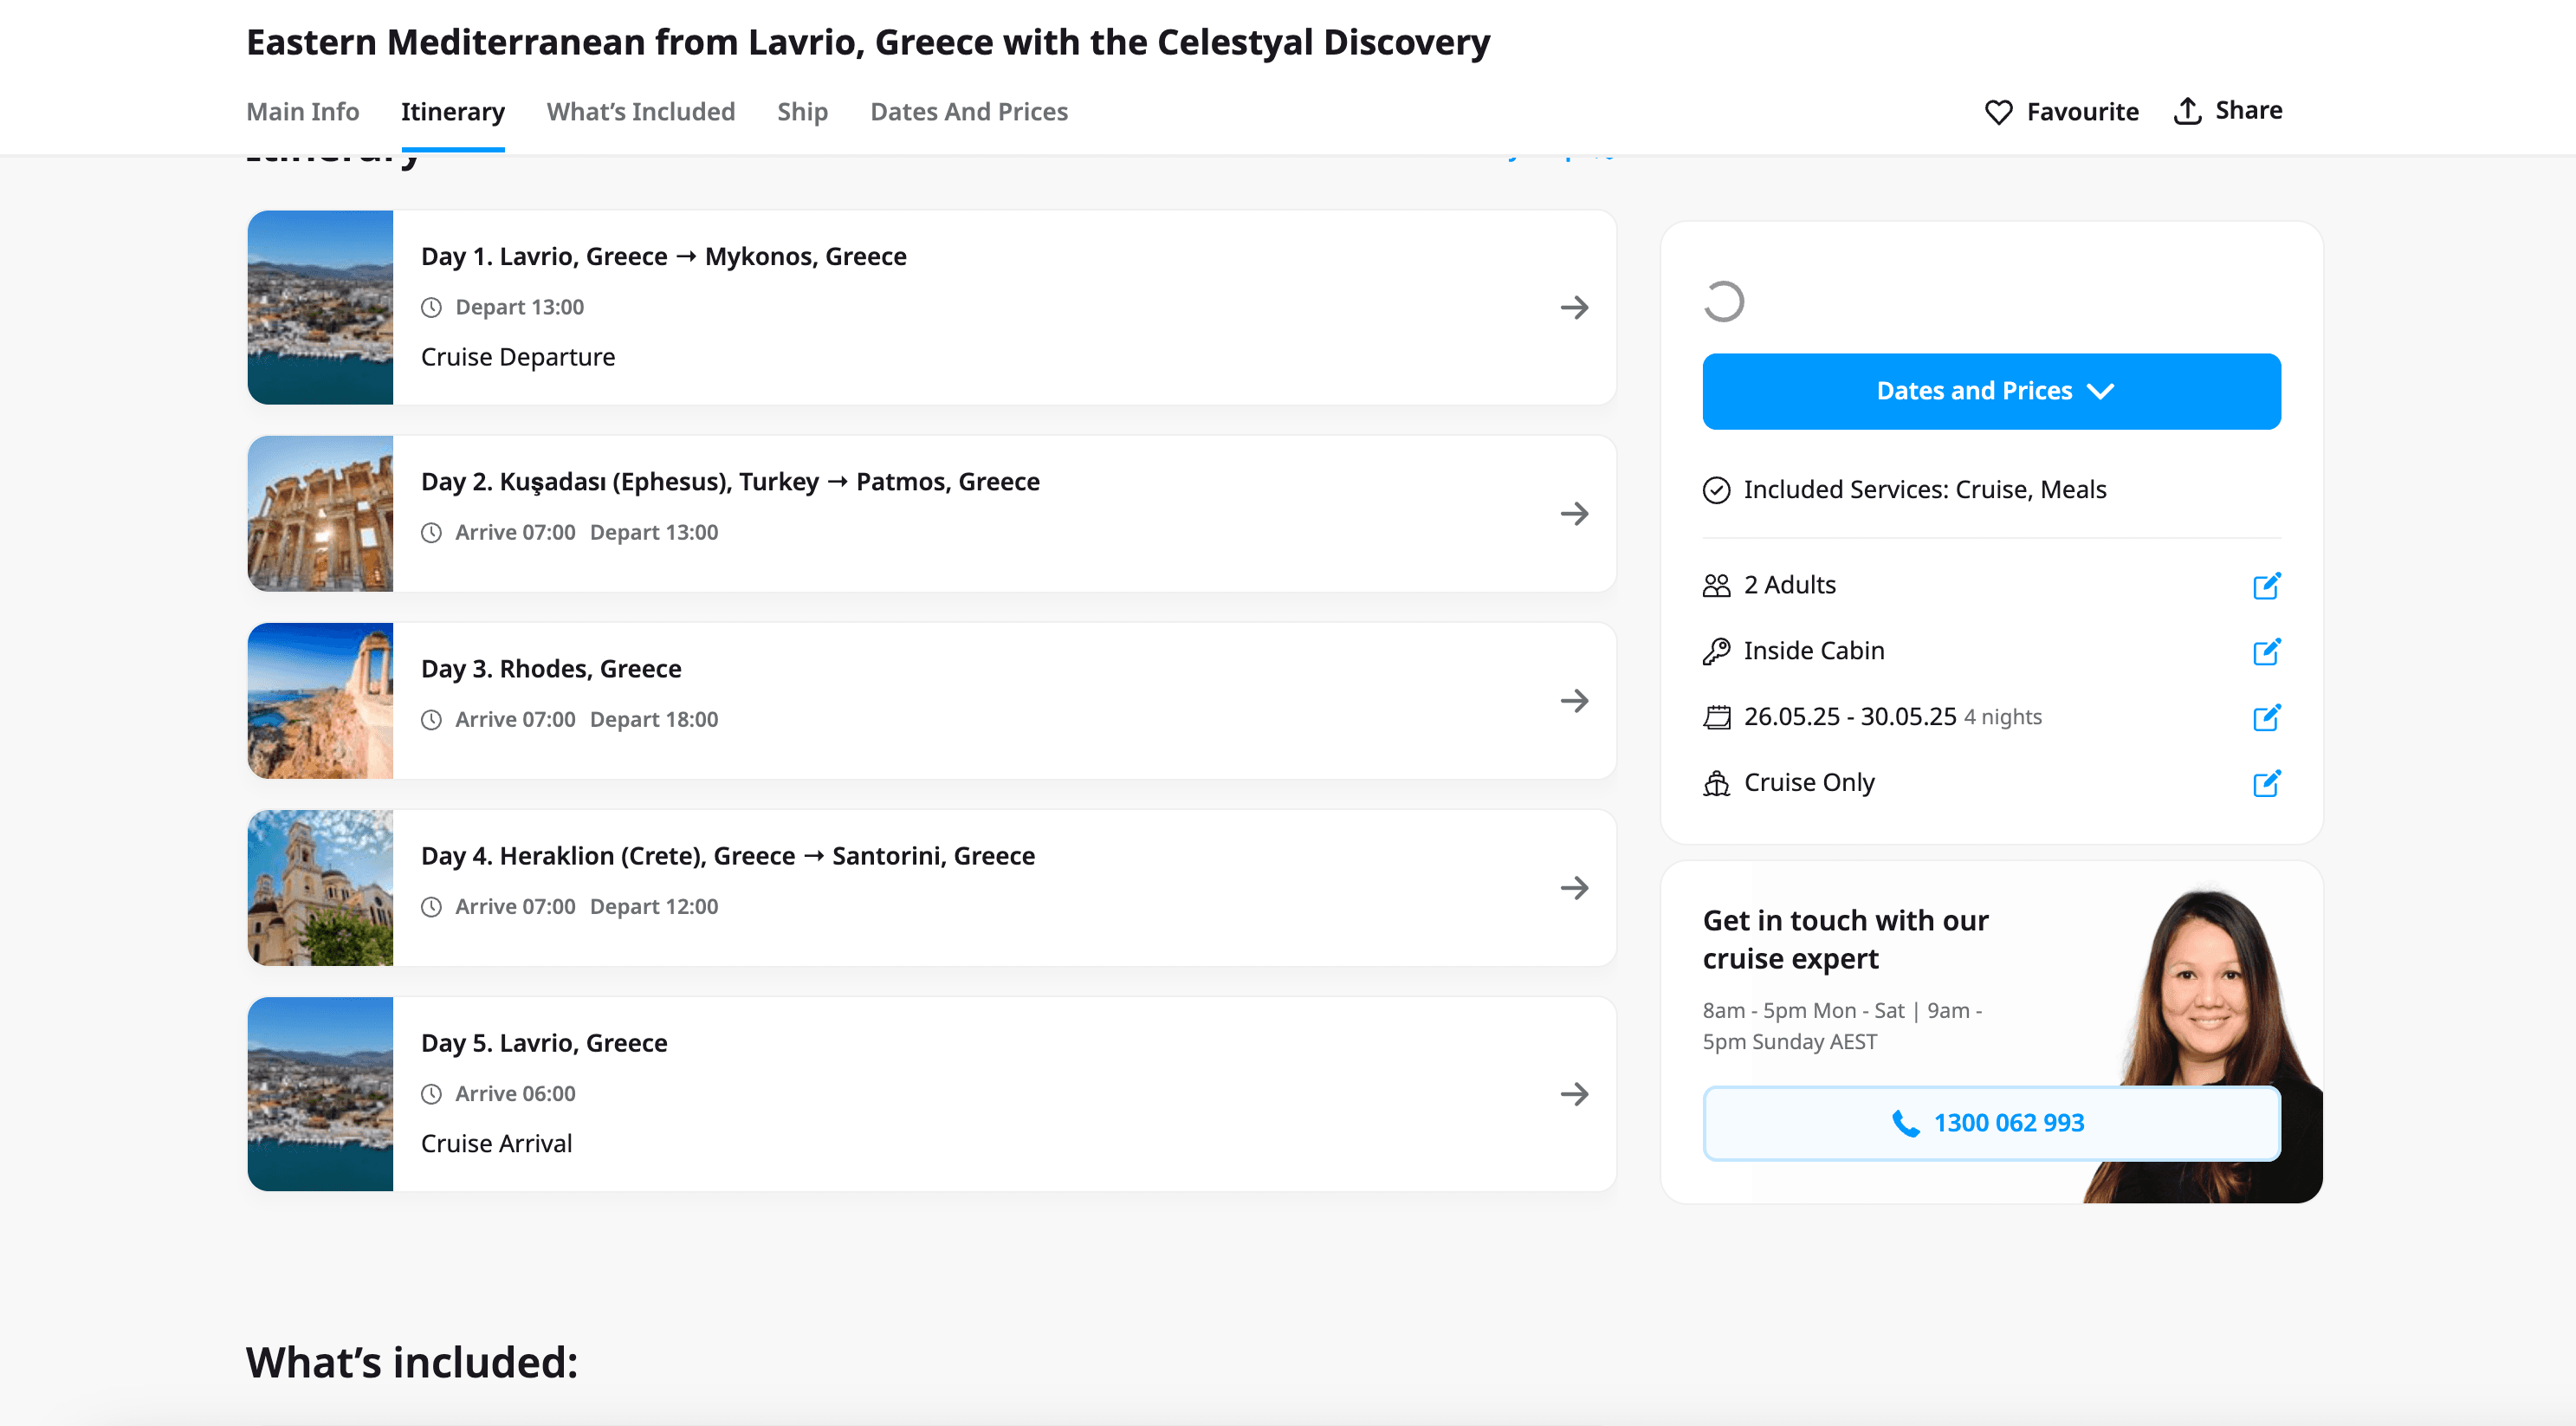Go to the Ship tab
This screenshot has height=1426, width=2576.
tap(802, 112)
